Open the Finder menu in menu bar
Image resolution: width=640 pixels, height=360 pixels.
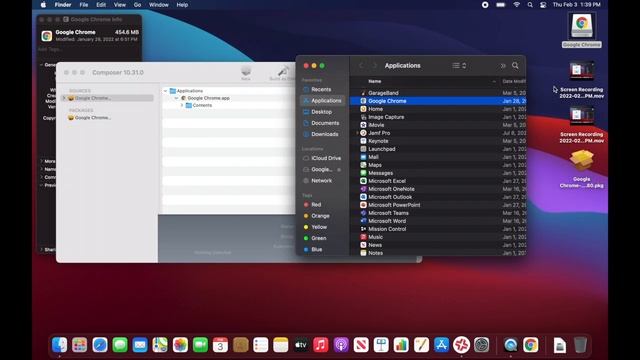point(63,5)
